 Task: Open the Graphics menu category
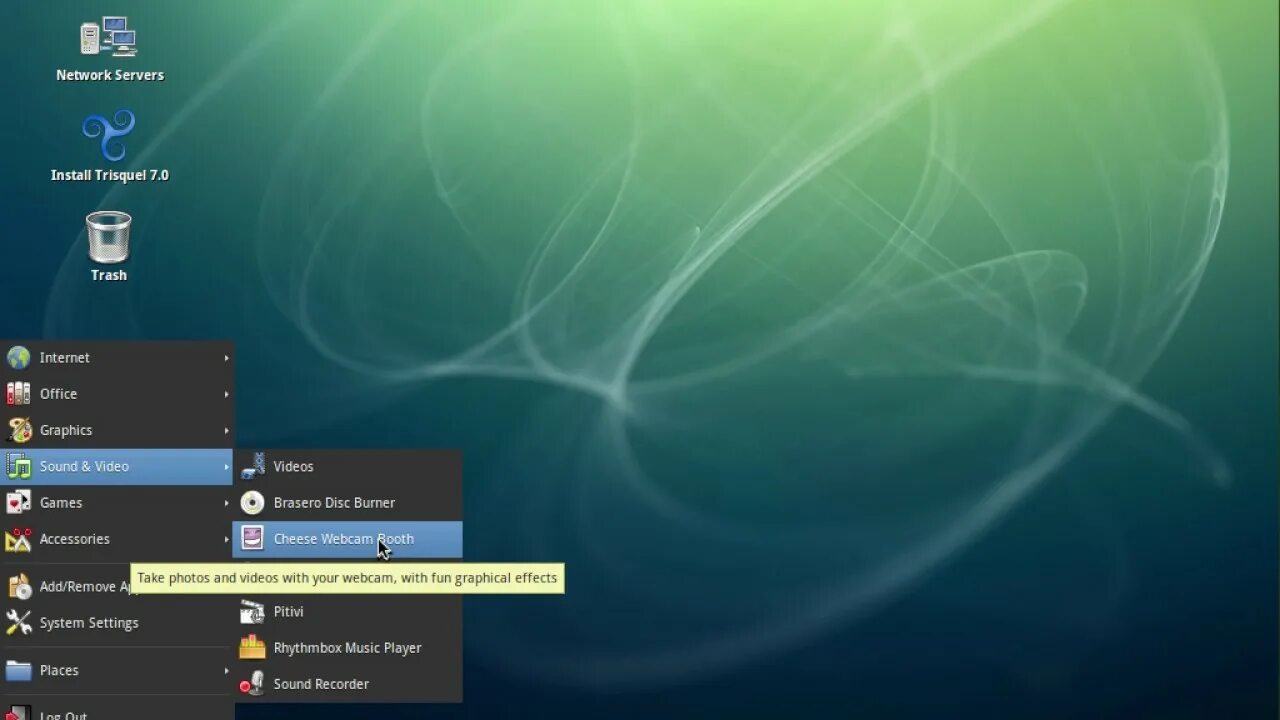117,430
